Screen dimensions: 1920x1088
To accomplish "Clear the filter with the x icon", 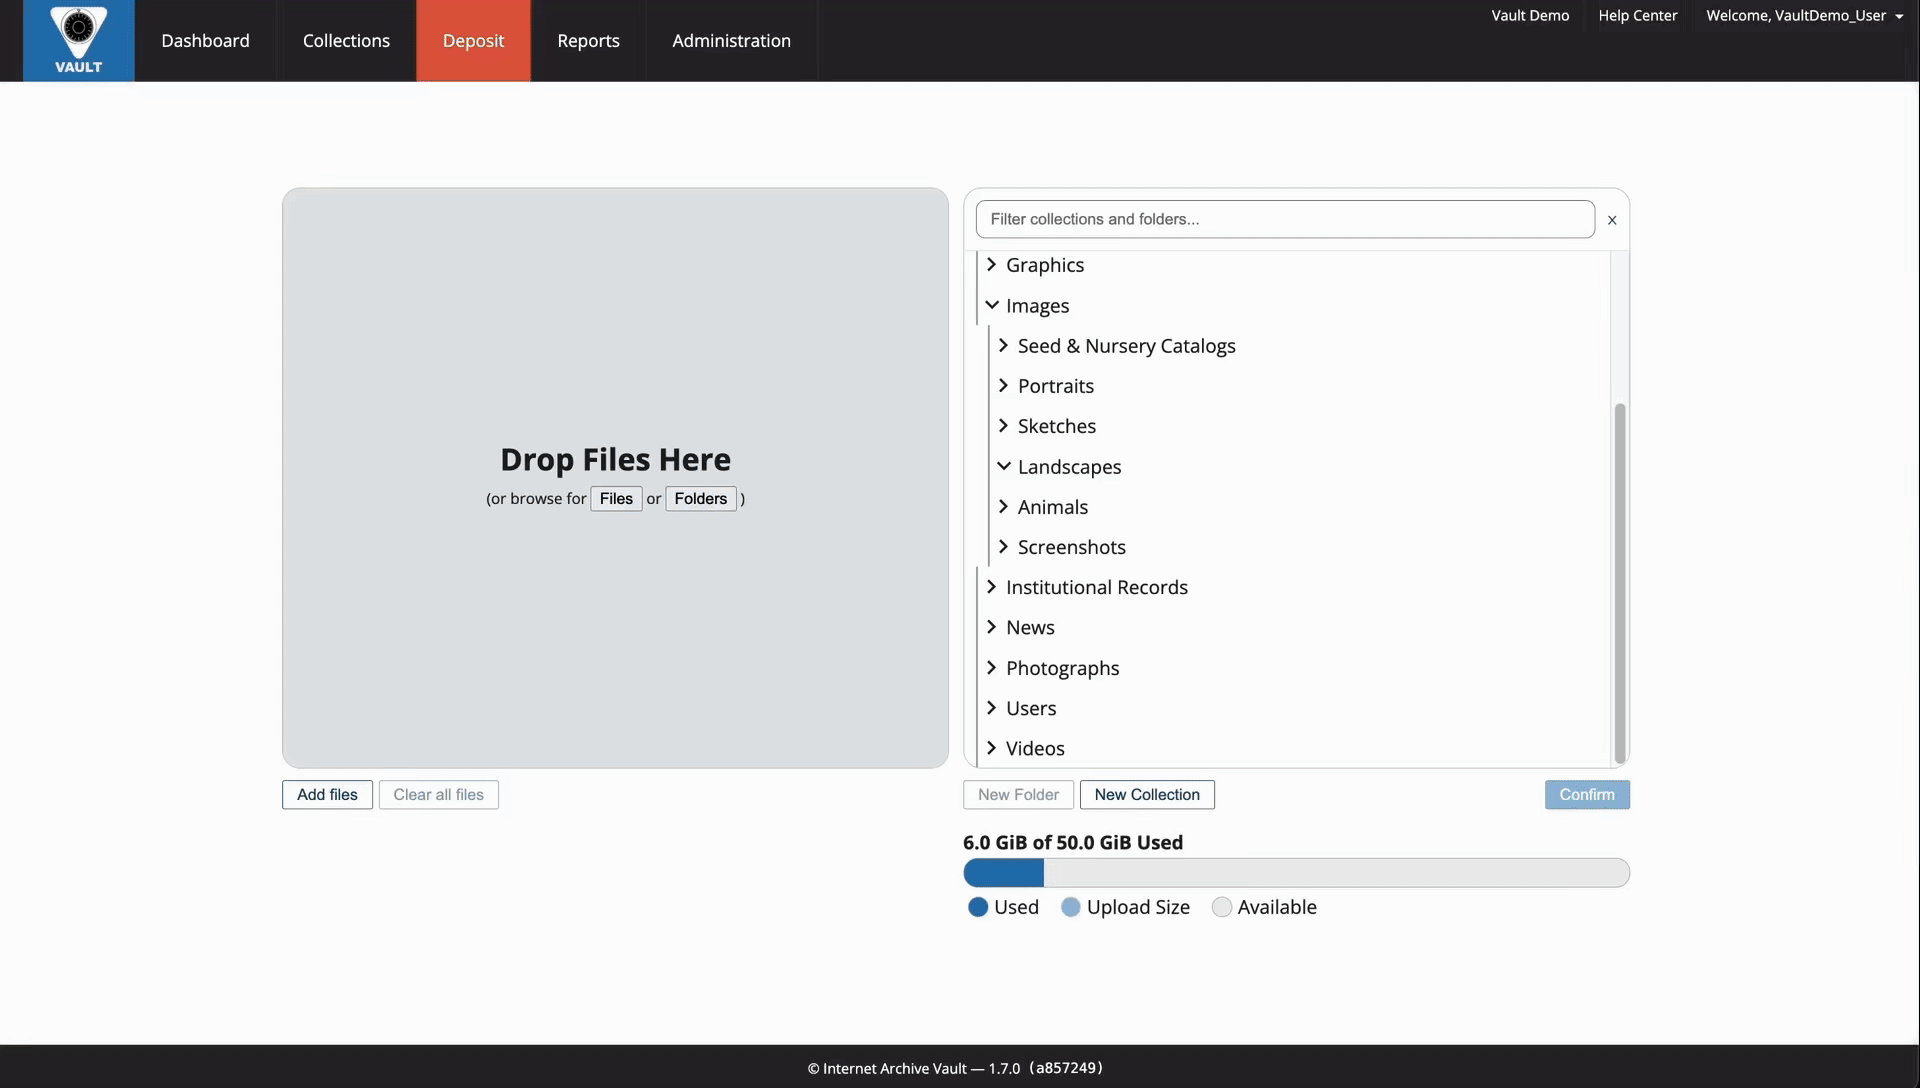I will tap(1612, 220).
